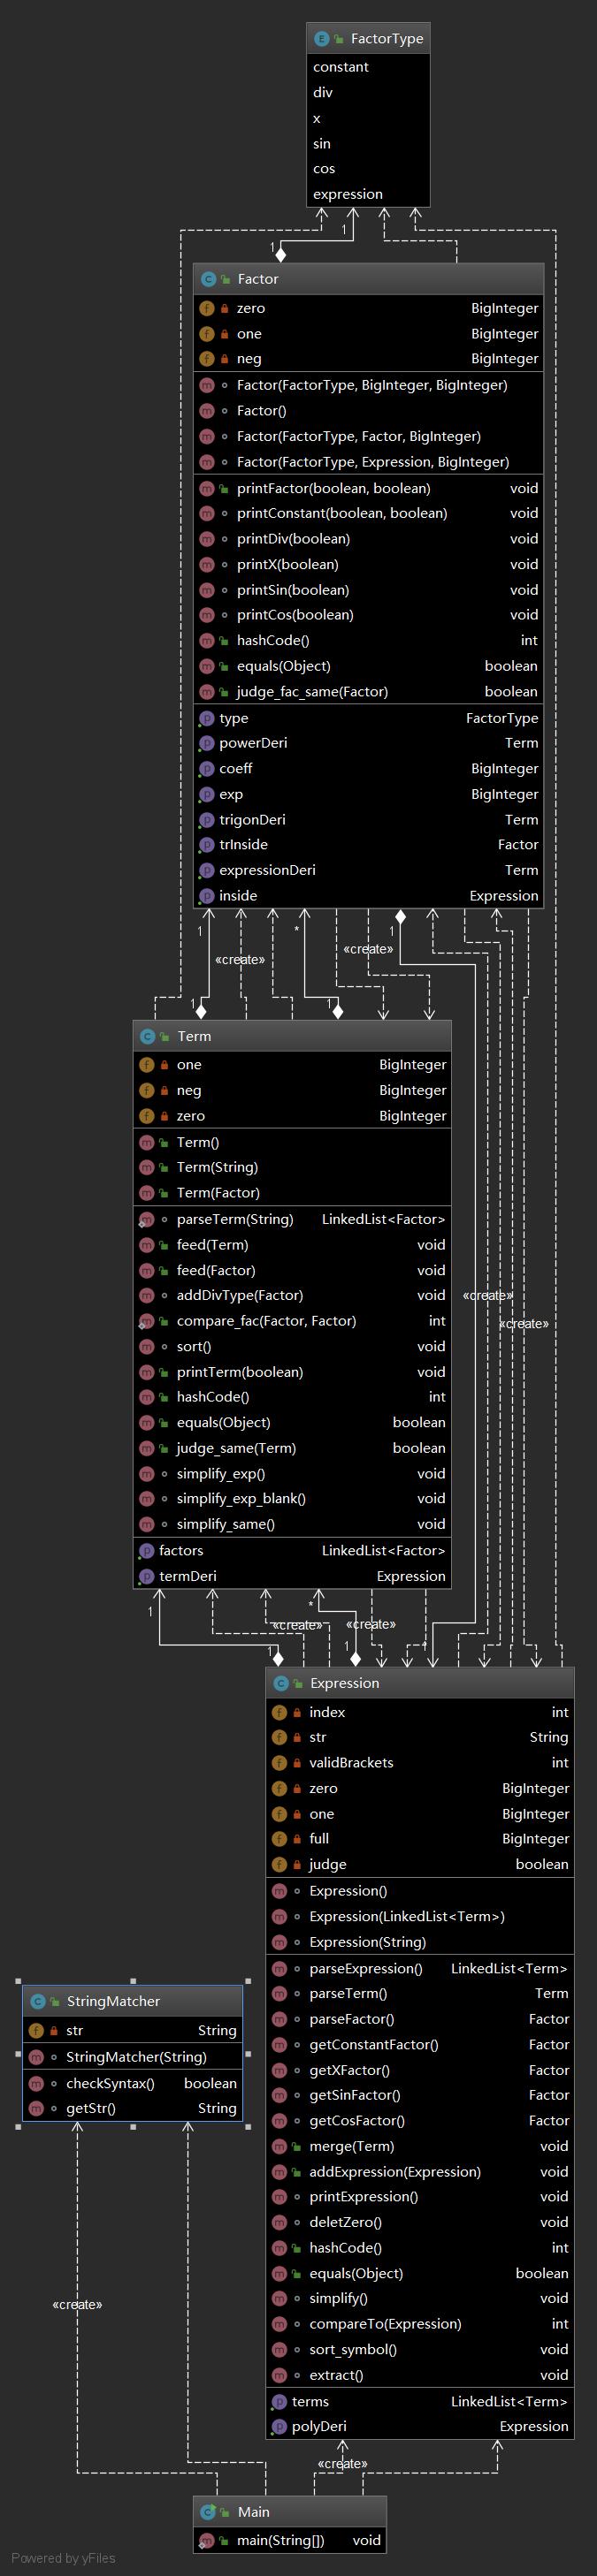Image resolution: width=597 pixels, height=2576 pixels.
Task: Select the compareTo(Expression) method row
Action: [385, 2324]
